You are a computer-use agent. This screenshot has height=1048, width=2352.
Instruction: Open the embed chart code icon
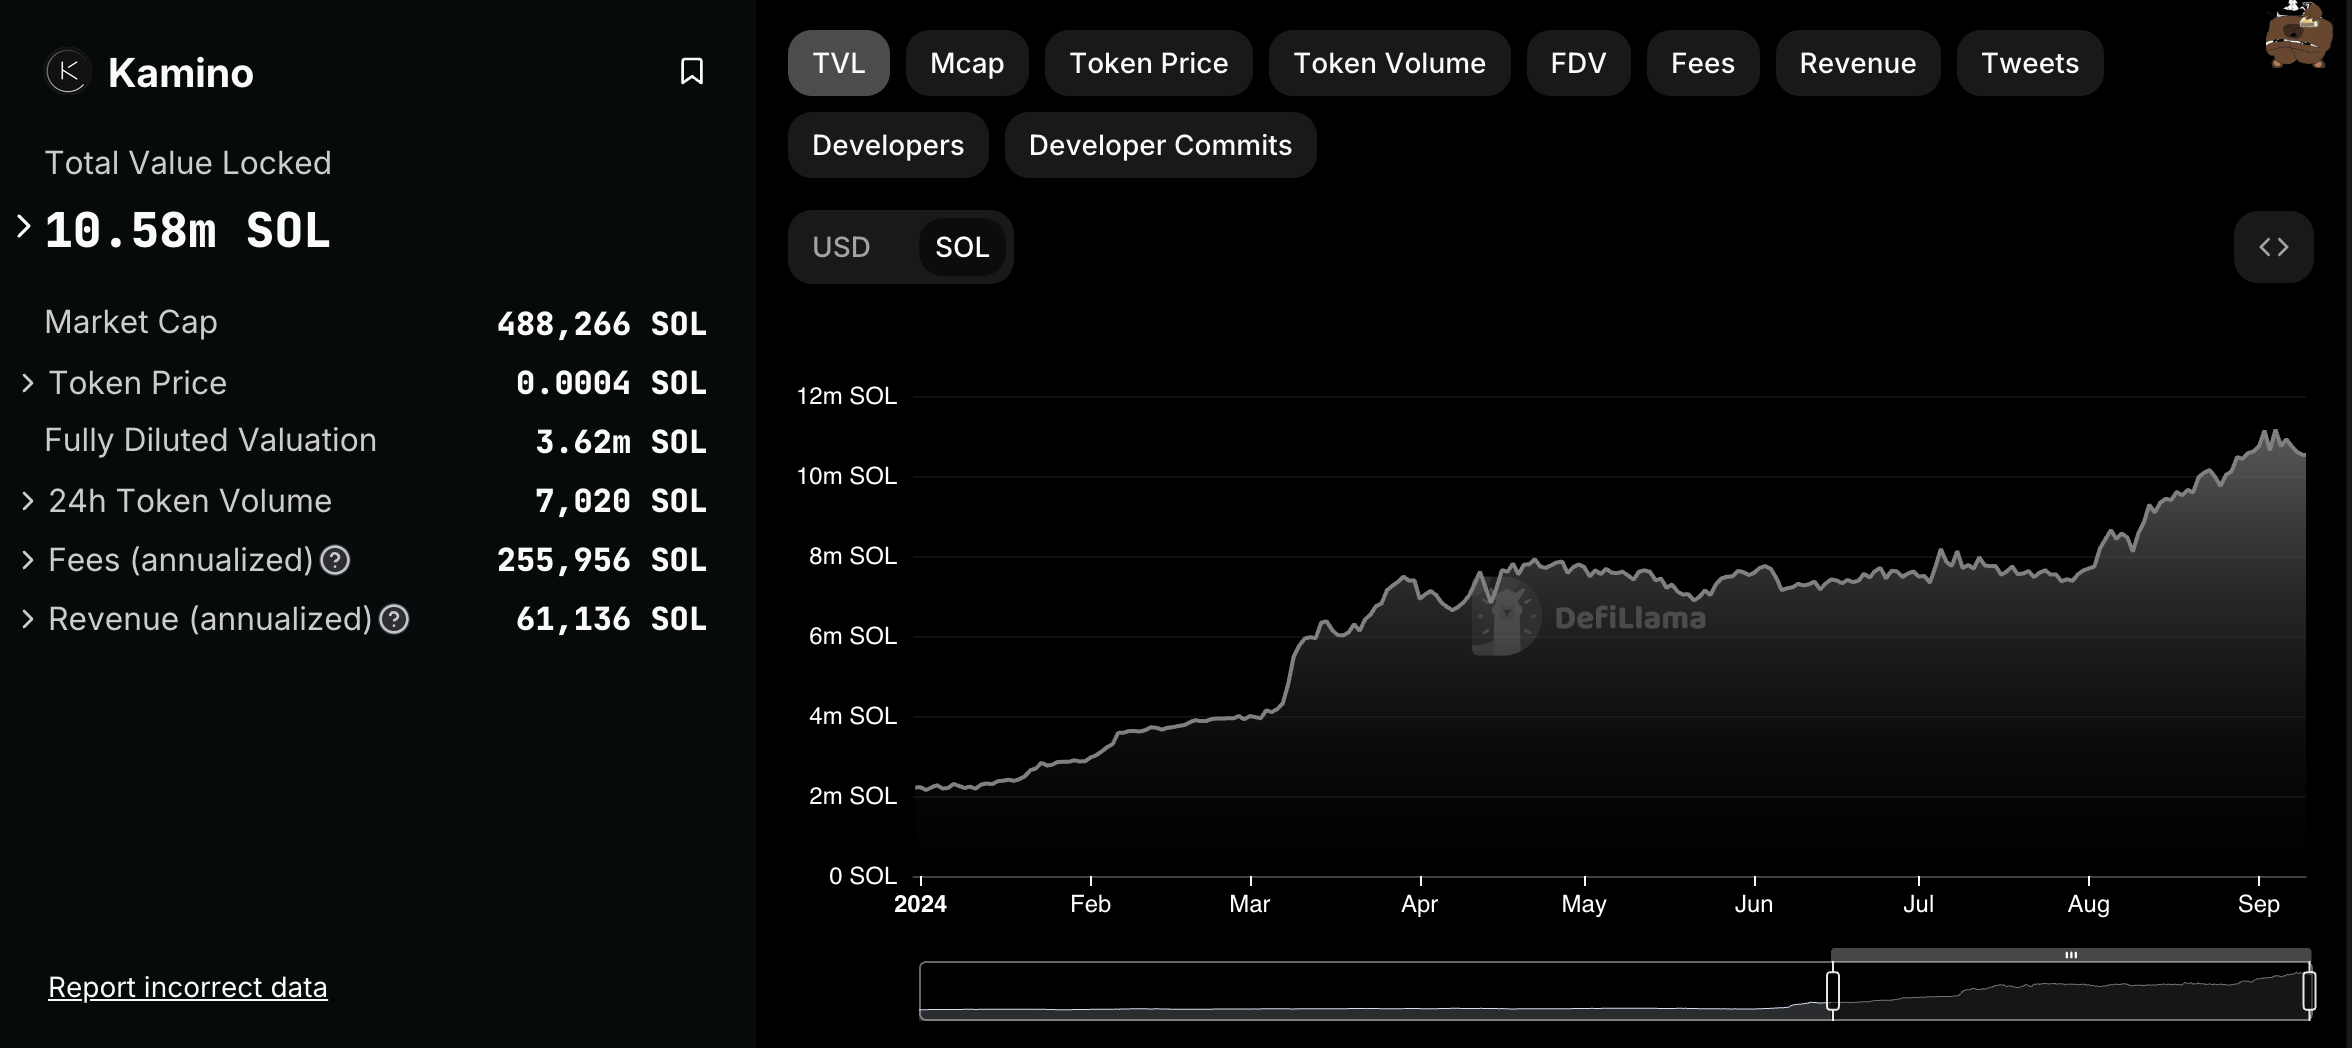[x=2273, y=247]
